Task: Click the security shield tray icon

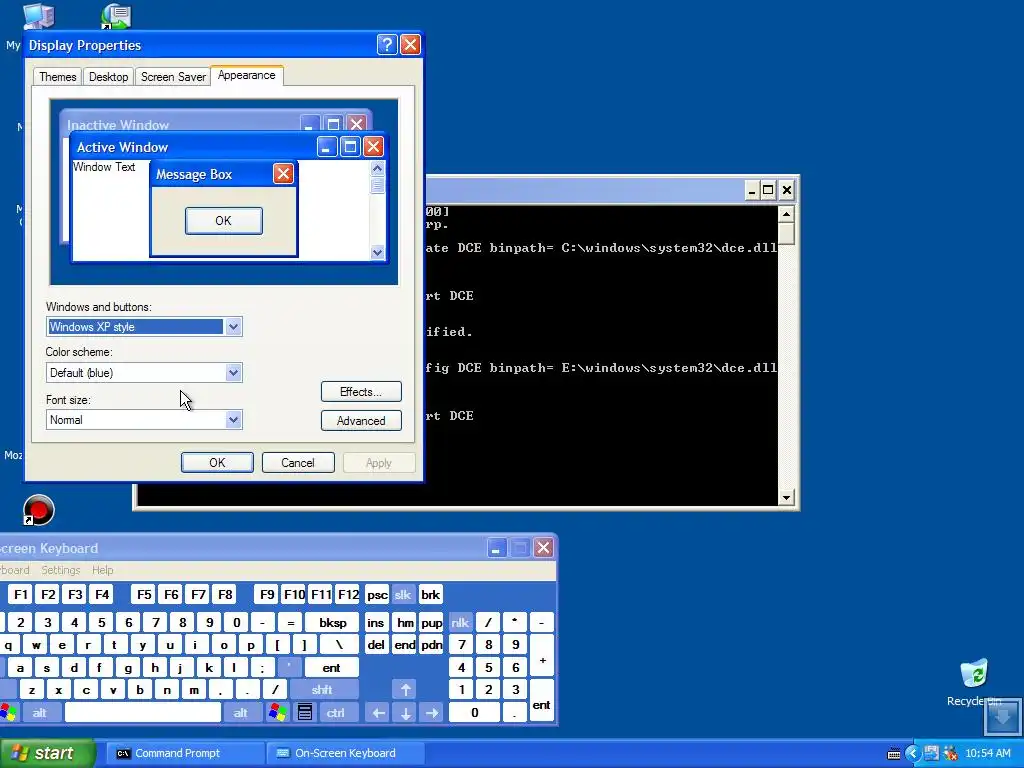Action: coord(950,753)
